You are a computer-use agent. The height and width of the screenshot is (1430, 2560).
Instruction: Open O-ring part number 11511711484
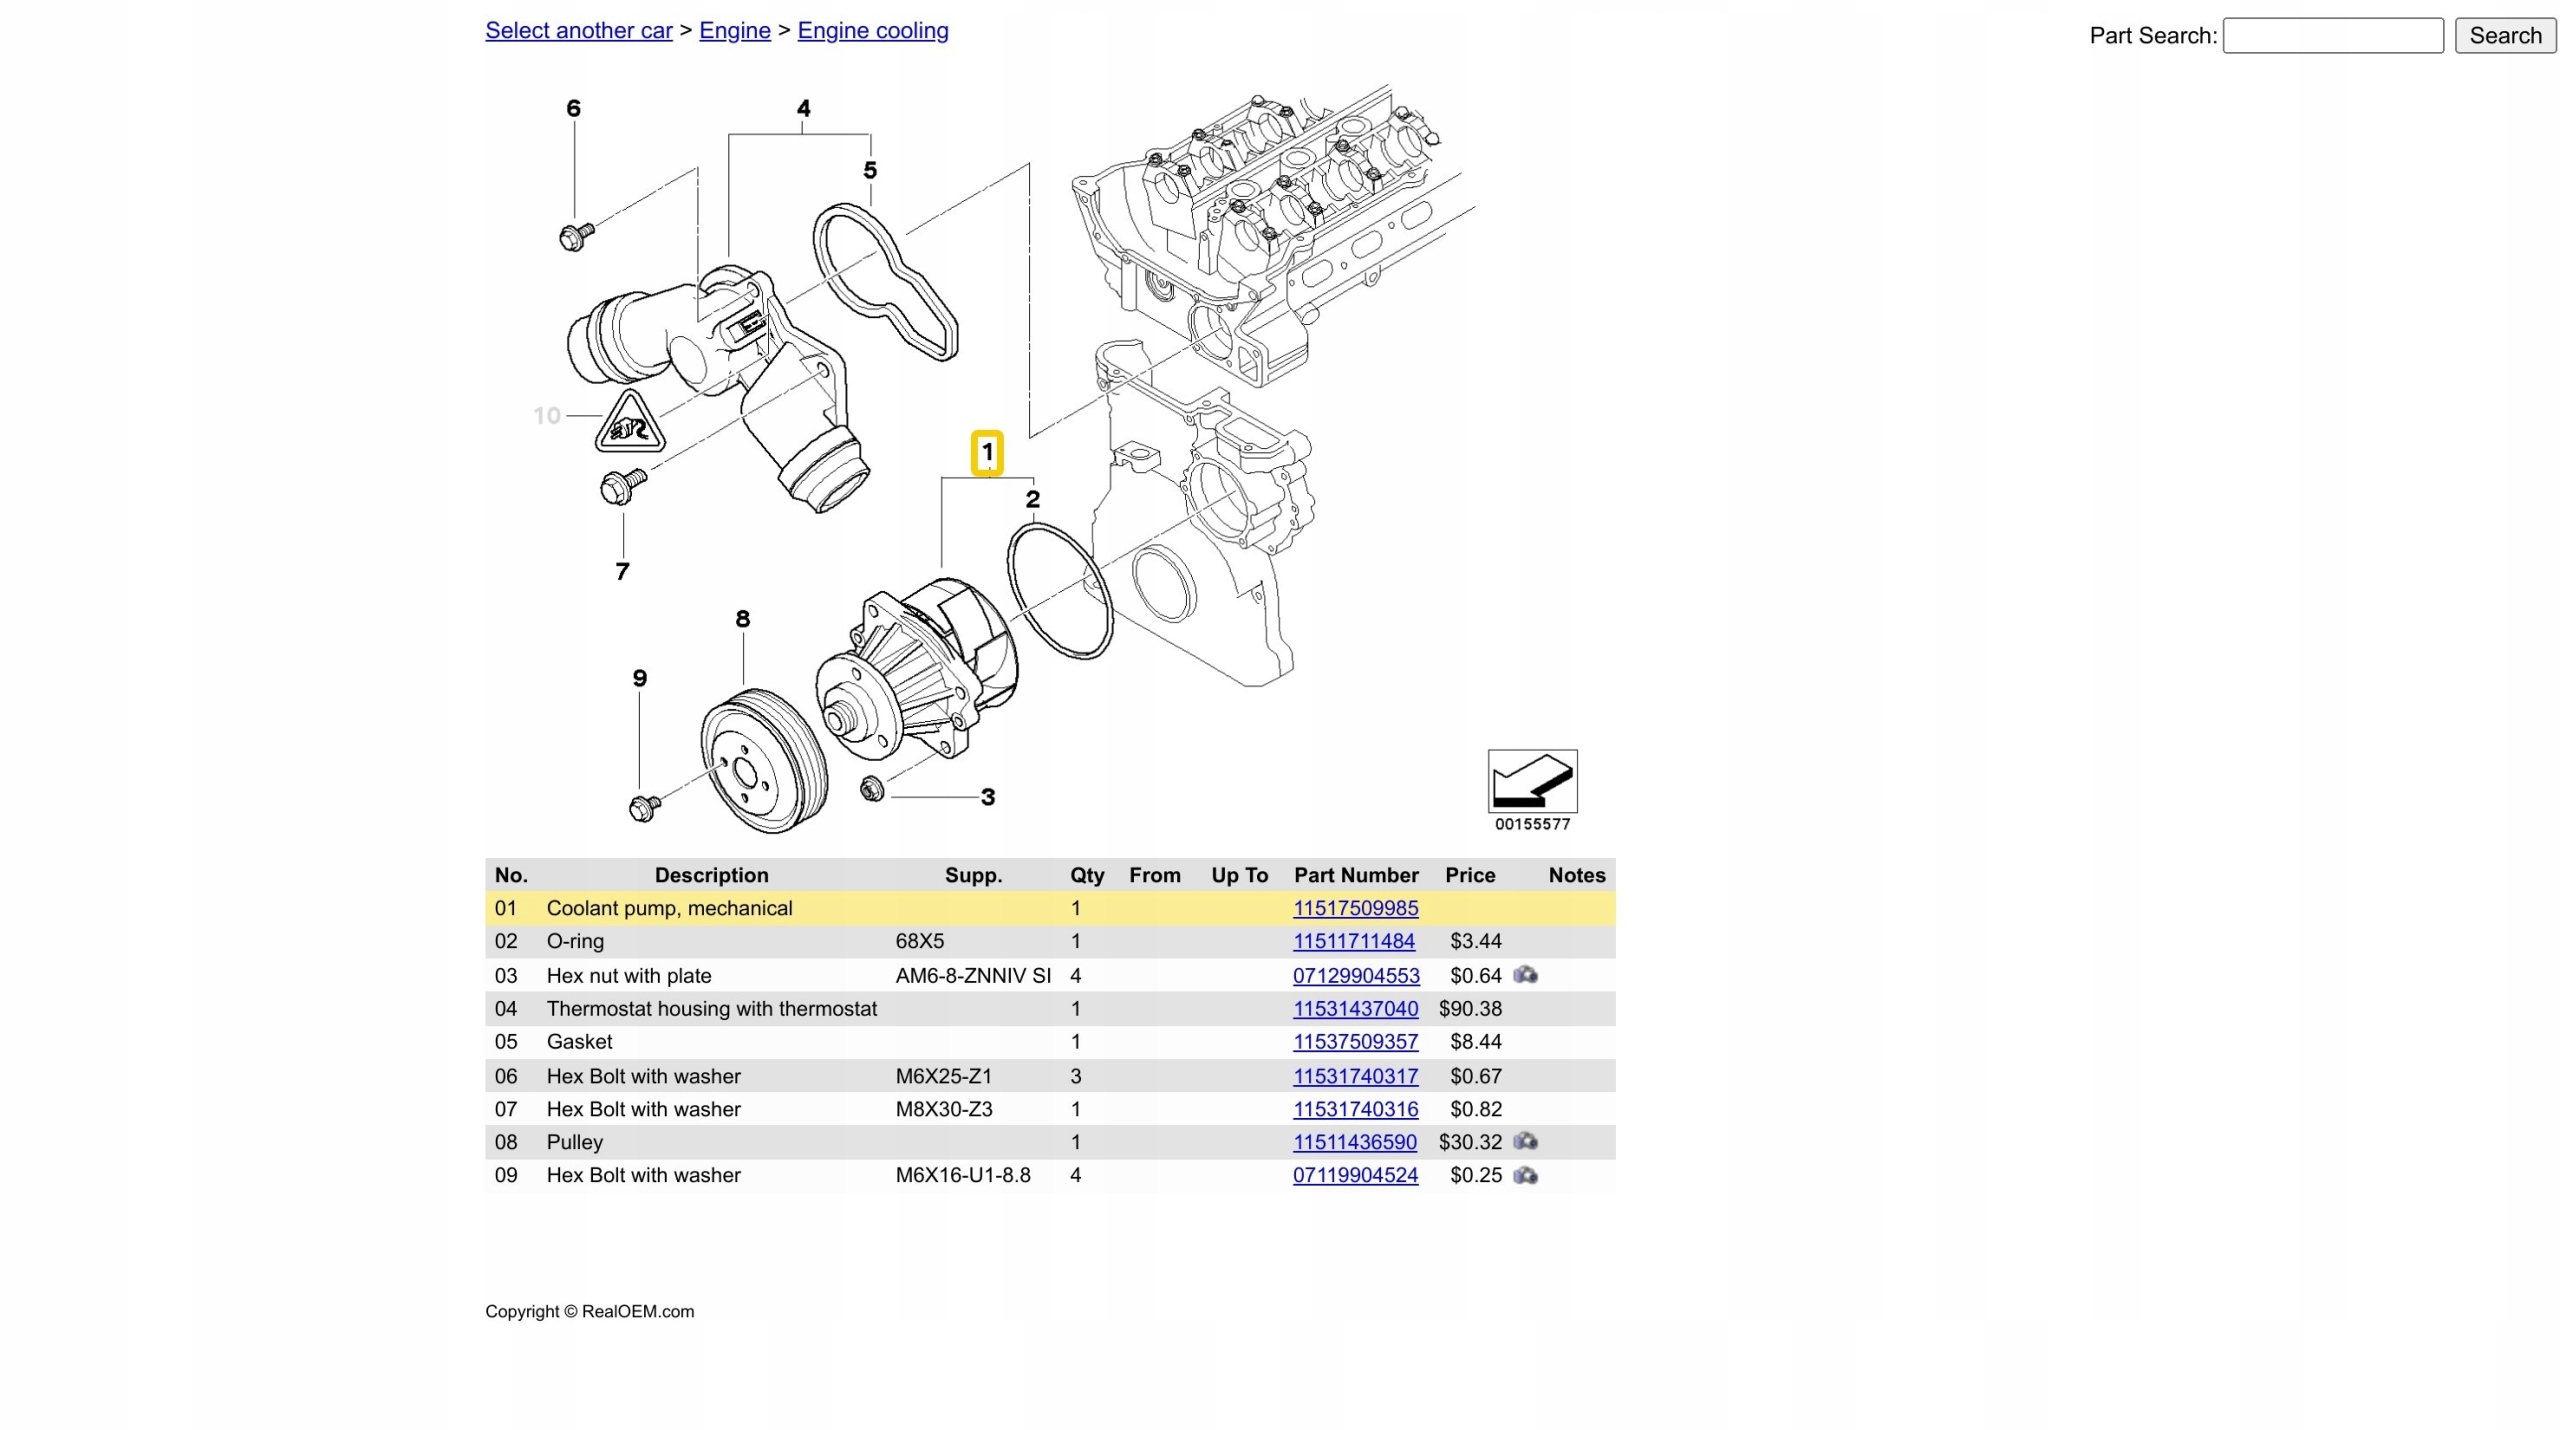(1353, 941)
